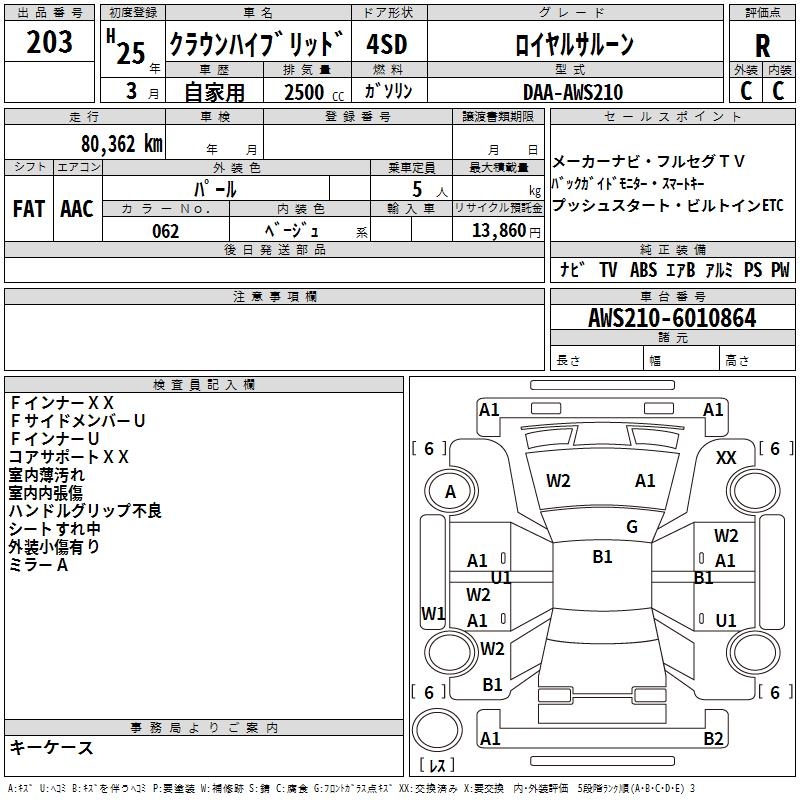Click the "後日発送部品" section header

274,249
